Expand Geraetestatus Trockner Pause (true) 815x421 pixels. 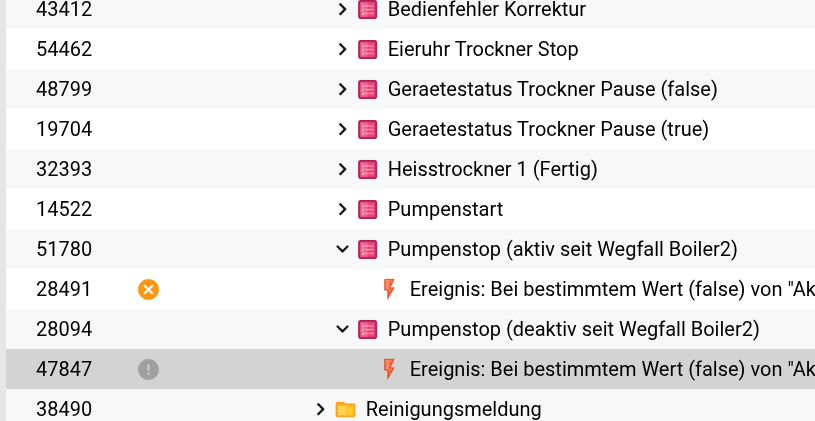342,129
